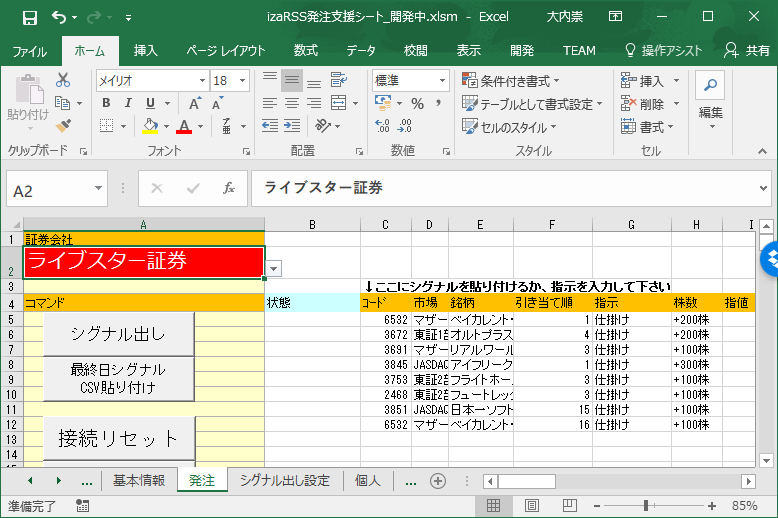Open the 削除 cells dropdown arrow
Viewport: 778px width, 518px height.
[676, 103]
